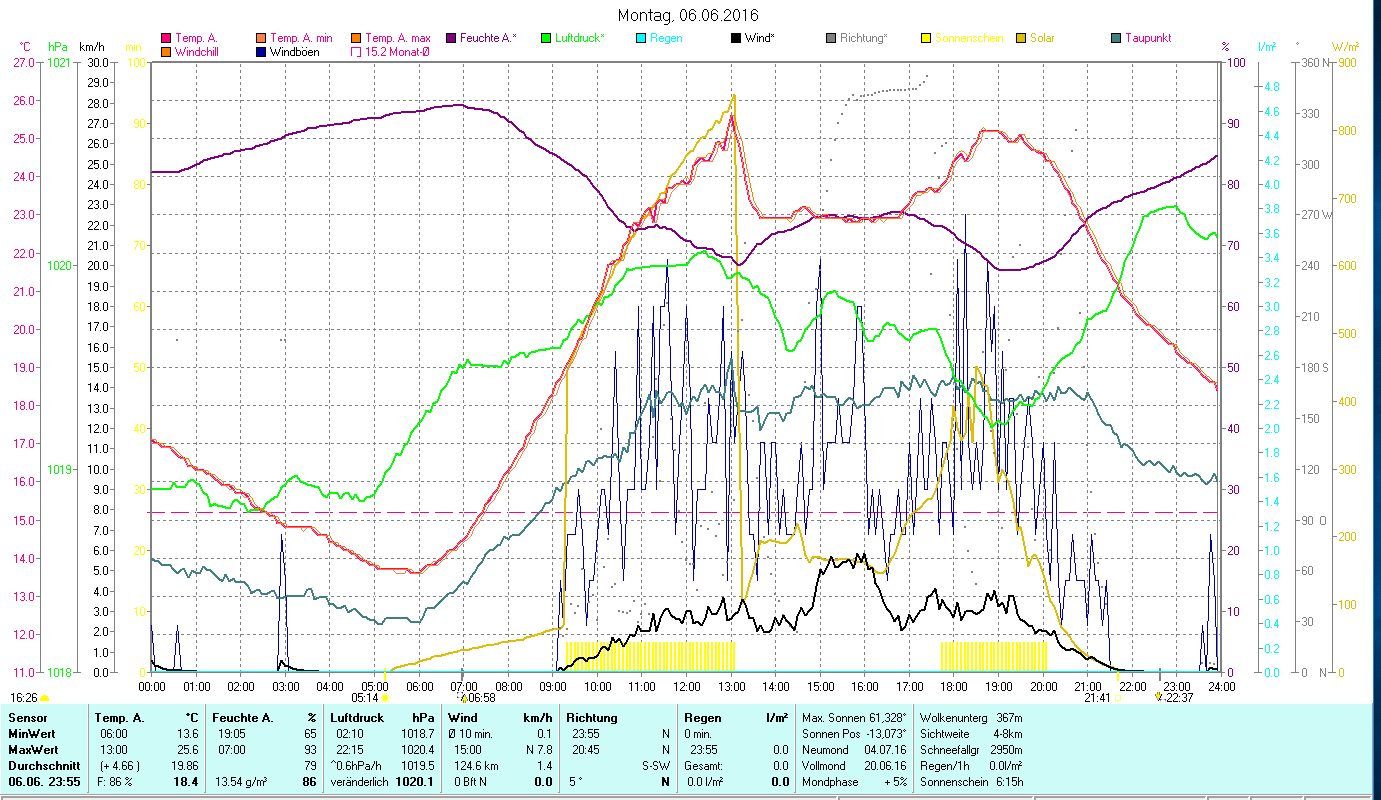Select the 15.2 Monat-Ø legend label
Image resolution: width=1381 pixels, height=800 pixels.
[398, 52]
